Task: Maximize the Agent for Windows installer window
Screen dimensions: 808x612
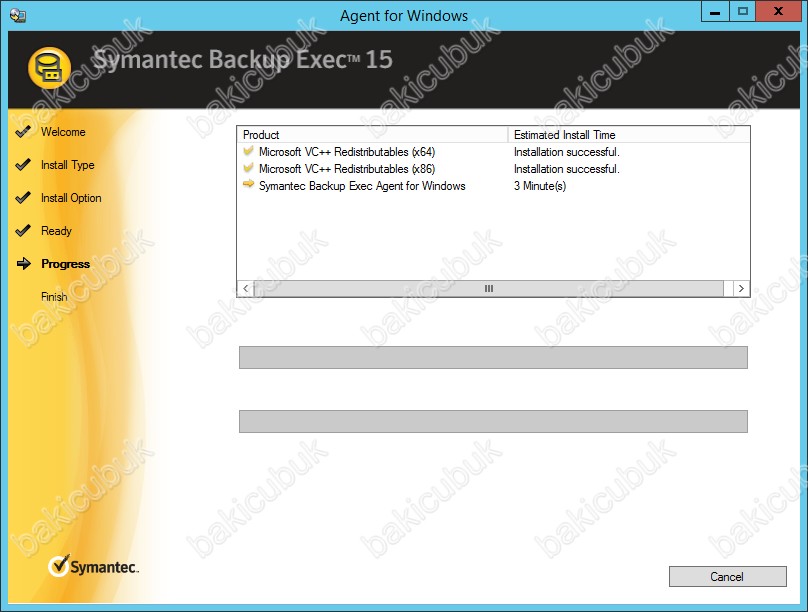Action: (743, 11)
